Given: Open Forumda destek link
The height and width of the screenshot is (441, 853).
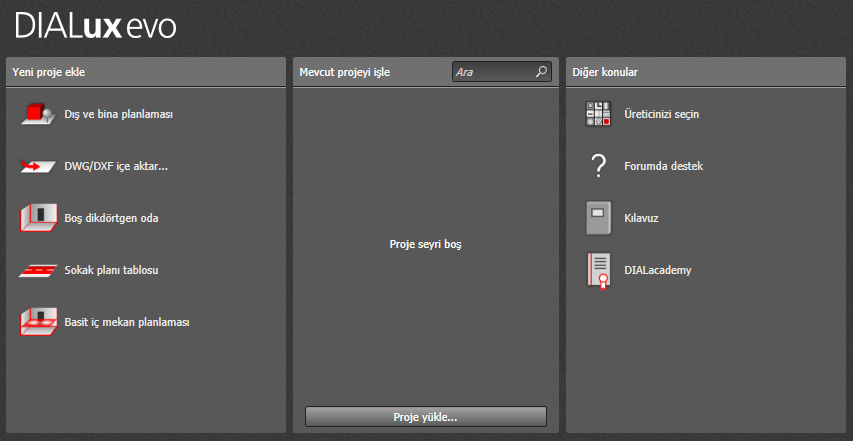Looking at the screenshot, I should (x=664, y=166).
